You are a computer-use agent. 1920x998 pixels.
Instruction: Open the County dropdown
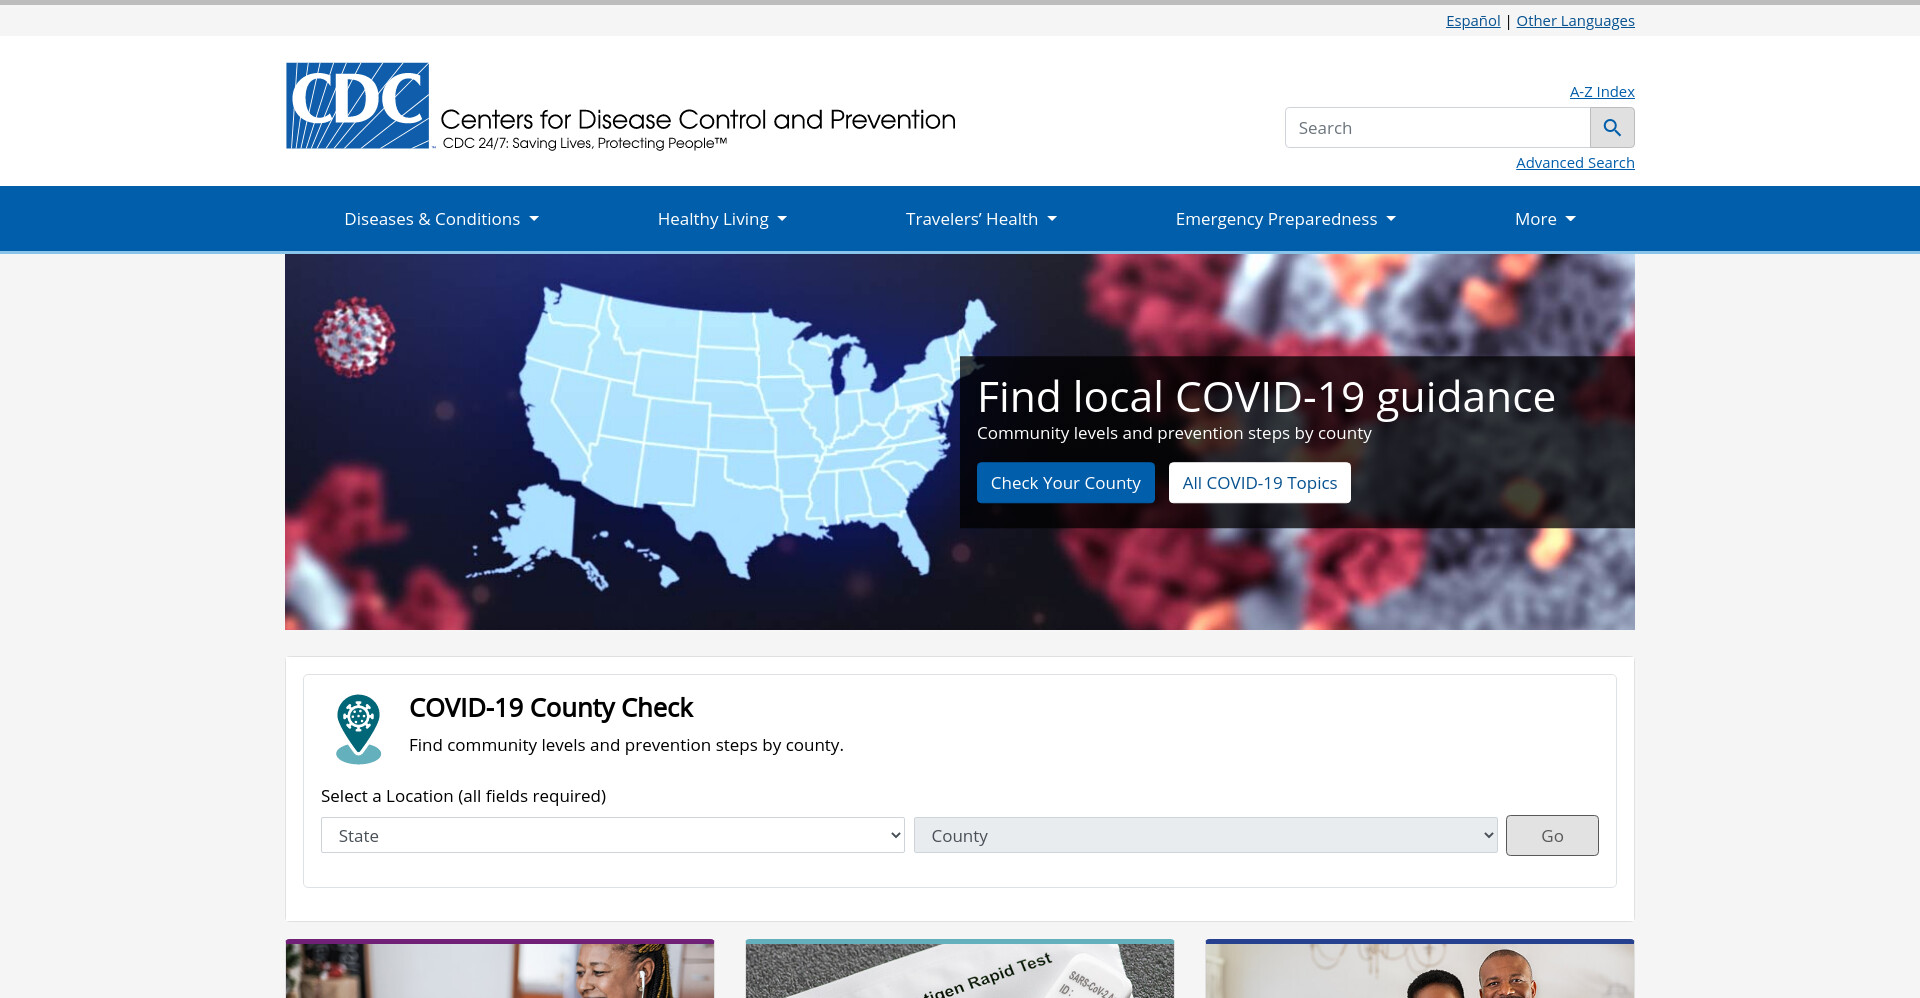click(1205, 835)
